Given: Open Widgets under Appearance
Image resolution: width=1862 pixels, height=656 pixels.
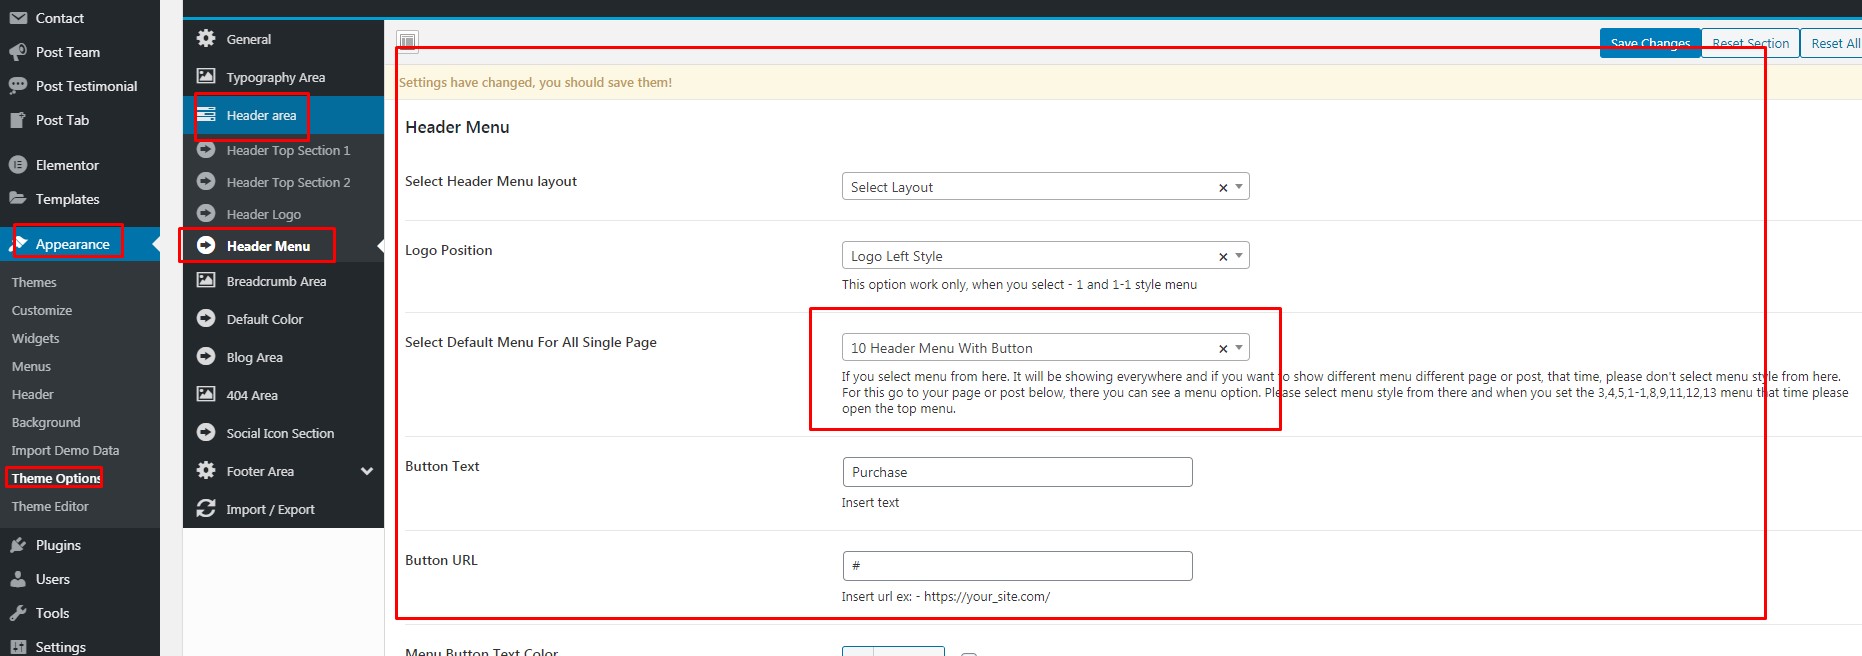Looking at the screenshot, I should coord(36,339).
